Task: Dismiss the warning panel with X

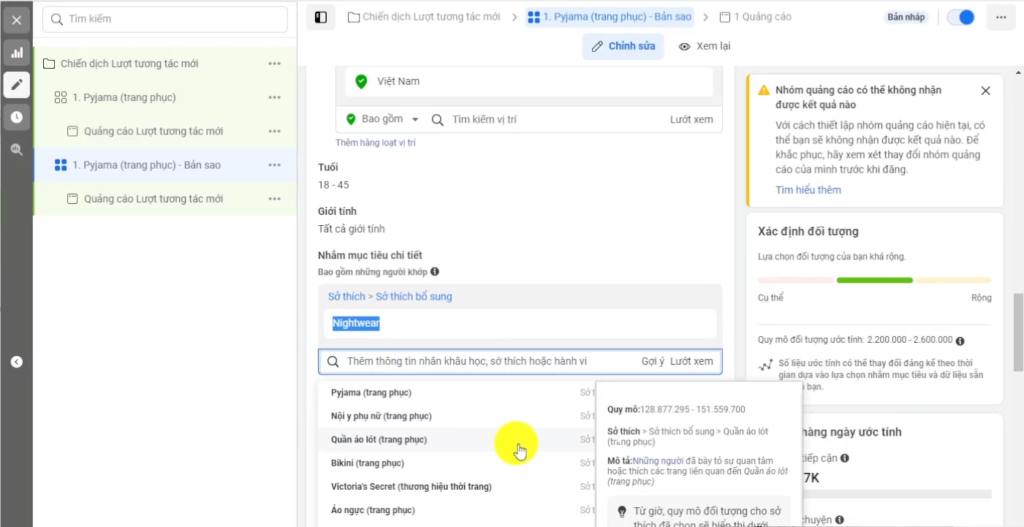Action: [x=985, y=91]
